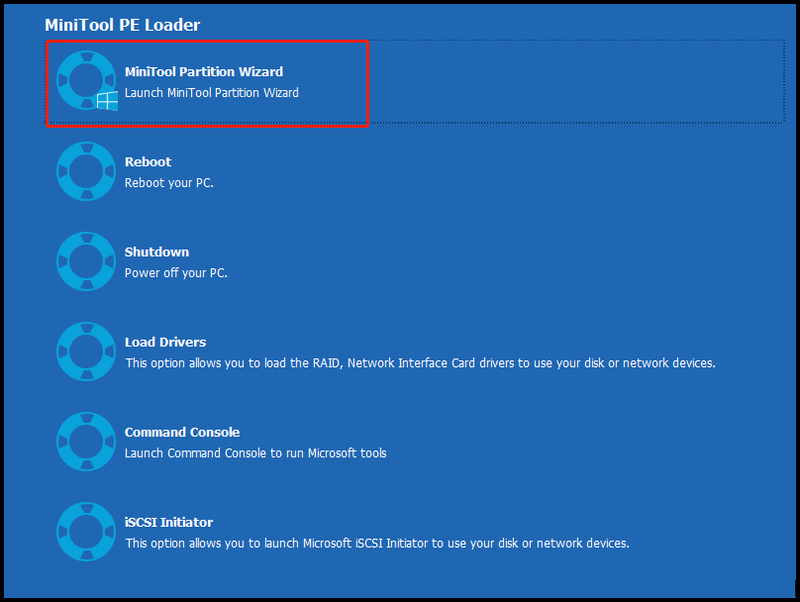Click the Shutdown lifebuoy icon
Viewport: 800px width, 602px height.
pos(86,261)
